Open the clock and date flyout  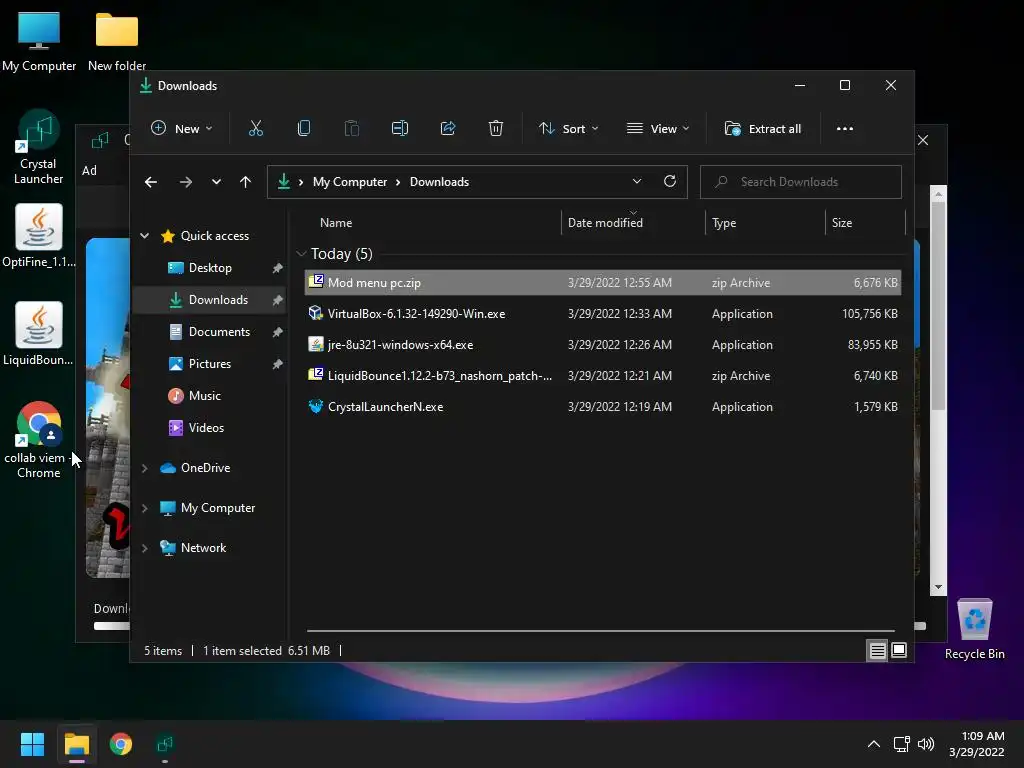coord(977,744)
